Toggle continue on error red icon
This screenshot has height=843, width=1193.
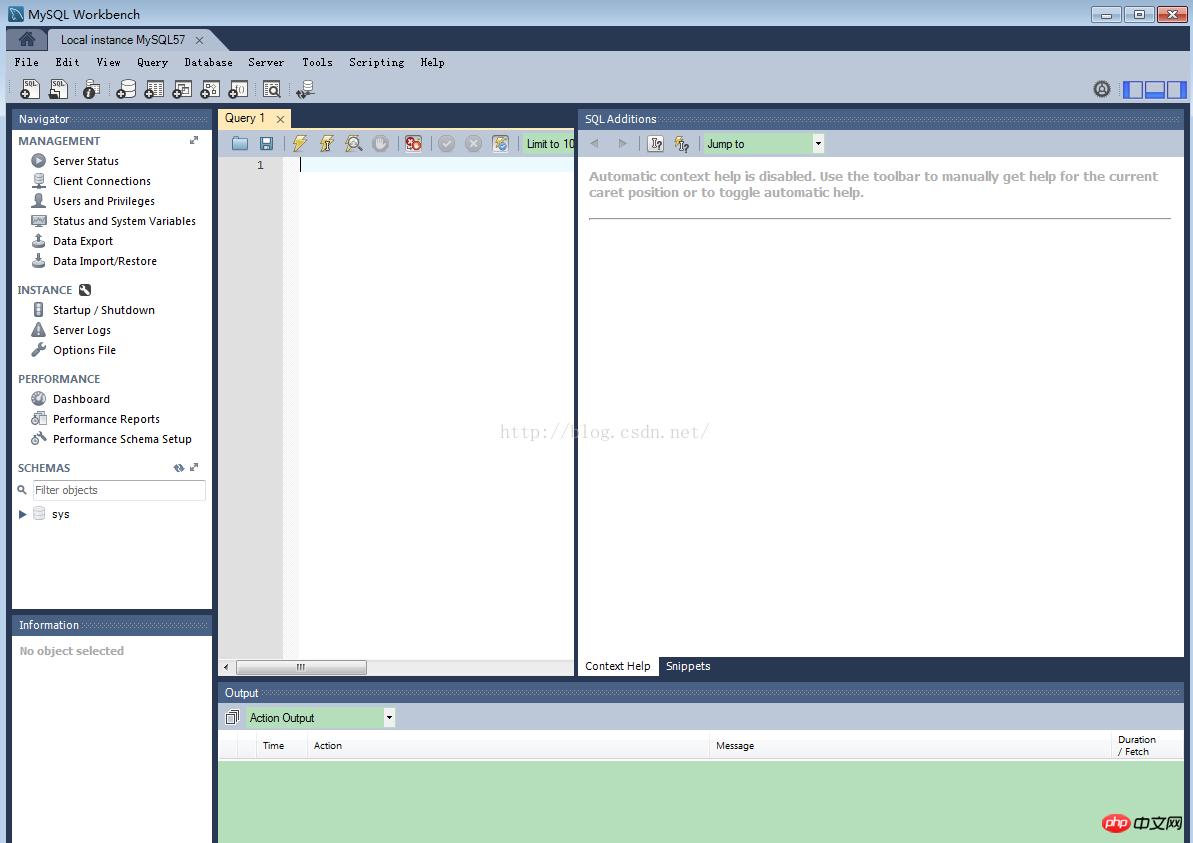(x=413, y=143)
